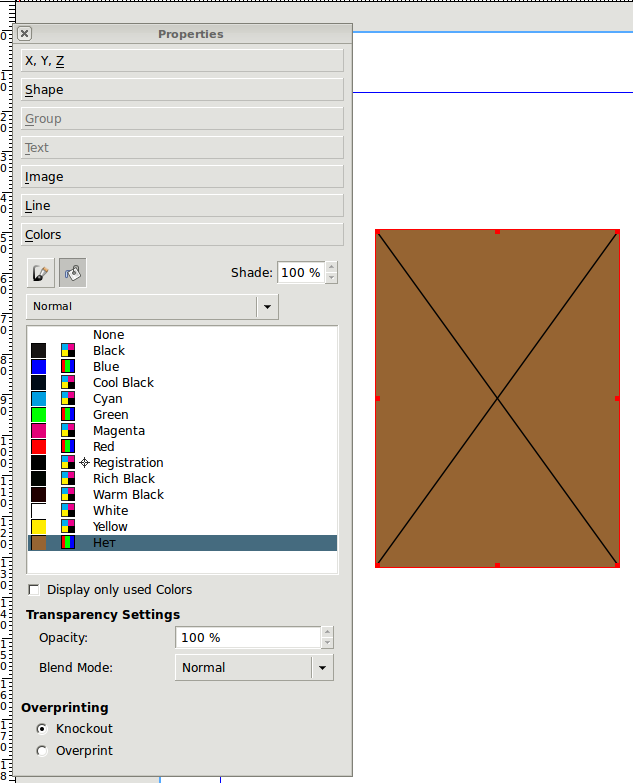Enable Display only used Colors checkbox
This screenshot has height=783, width=633.
click(x=35, y=590)
